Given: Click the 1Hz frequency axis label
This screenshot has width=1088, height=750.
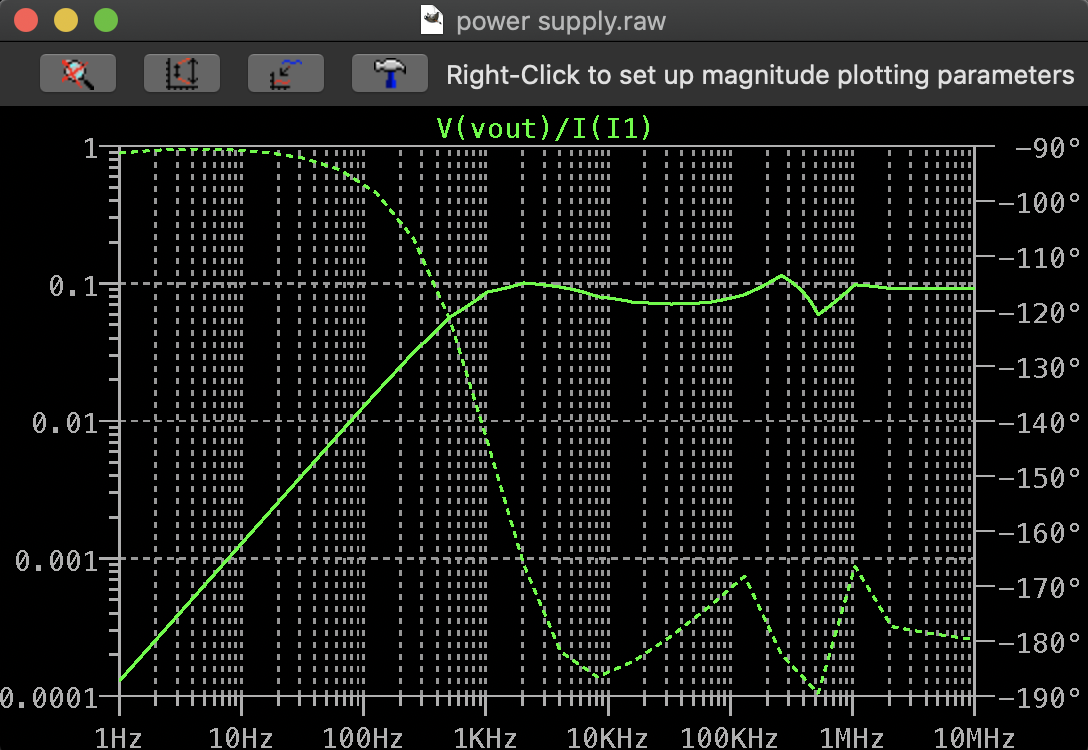Looking at the screenshot, I should (118, 738).
